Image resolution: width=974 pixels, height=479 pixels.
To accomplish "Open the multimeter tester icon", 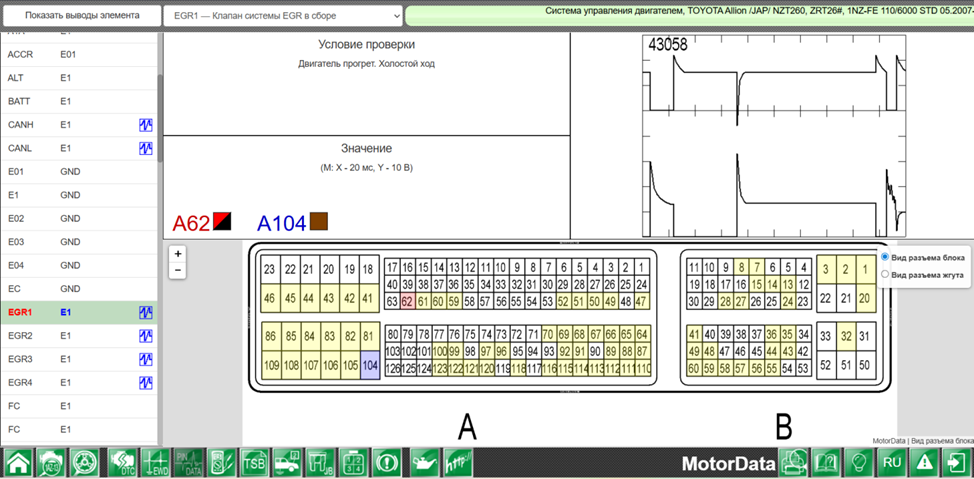I will pos(221,463).
